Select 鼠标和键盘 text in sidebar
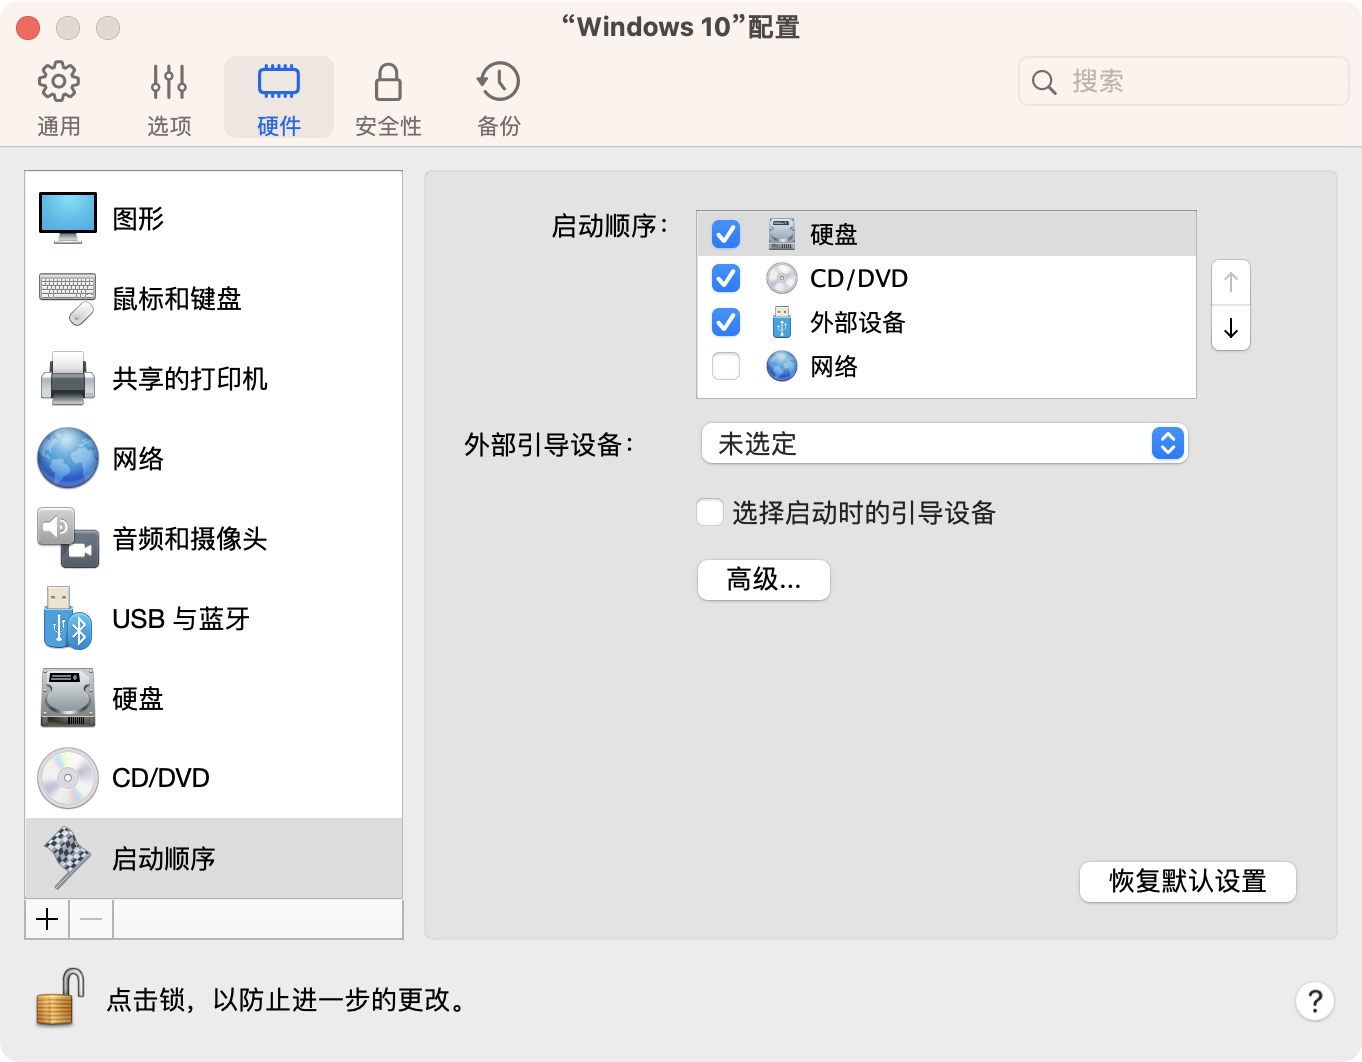Image resolution: width=1362 pixels, height=1062 pixels. coord(177,298)
